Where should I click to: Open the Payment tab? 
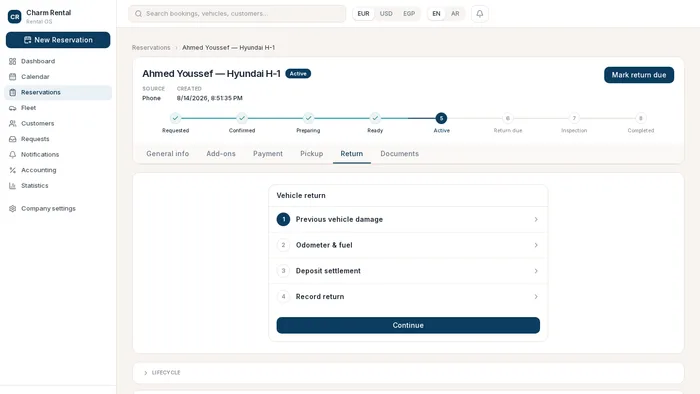point(268,153)
